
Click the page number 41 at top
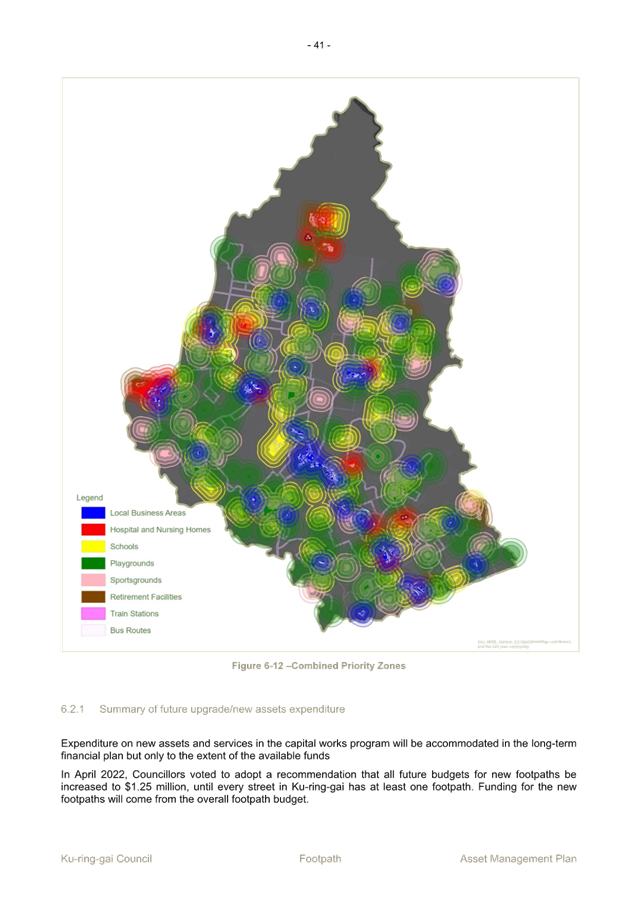[318, 45]
